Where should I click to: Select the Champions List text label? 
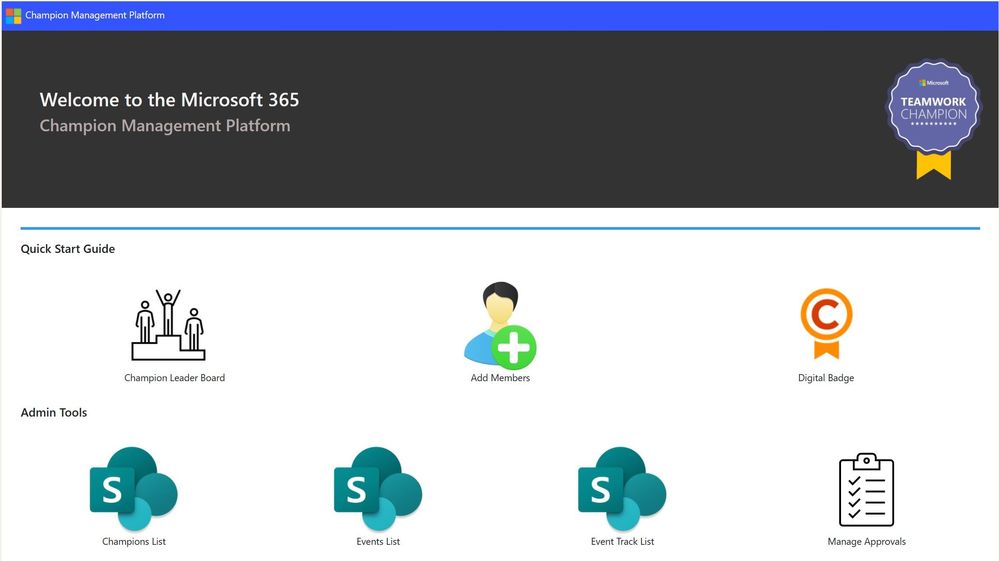point(134,541)
